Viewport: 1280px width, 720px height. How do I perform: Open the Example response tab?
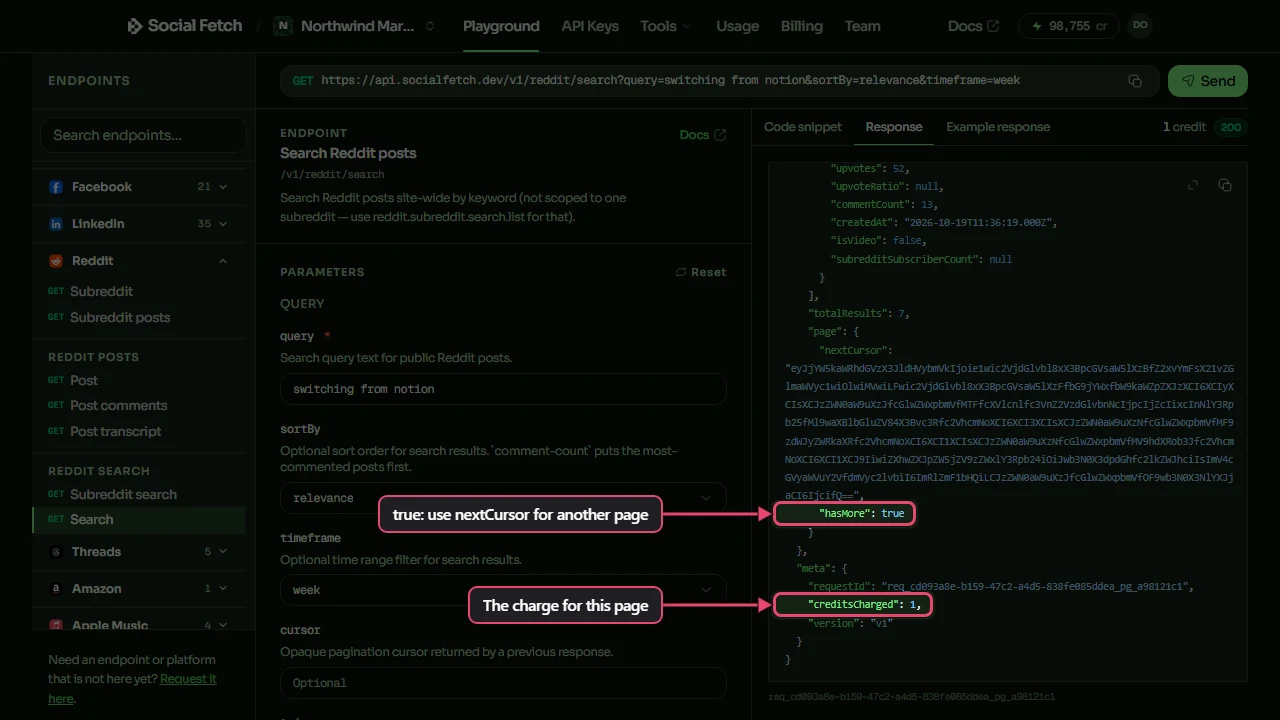point(998,127)
